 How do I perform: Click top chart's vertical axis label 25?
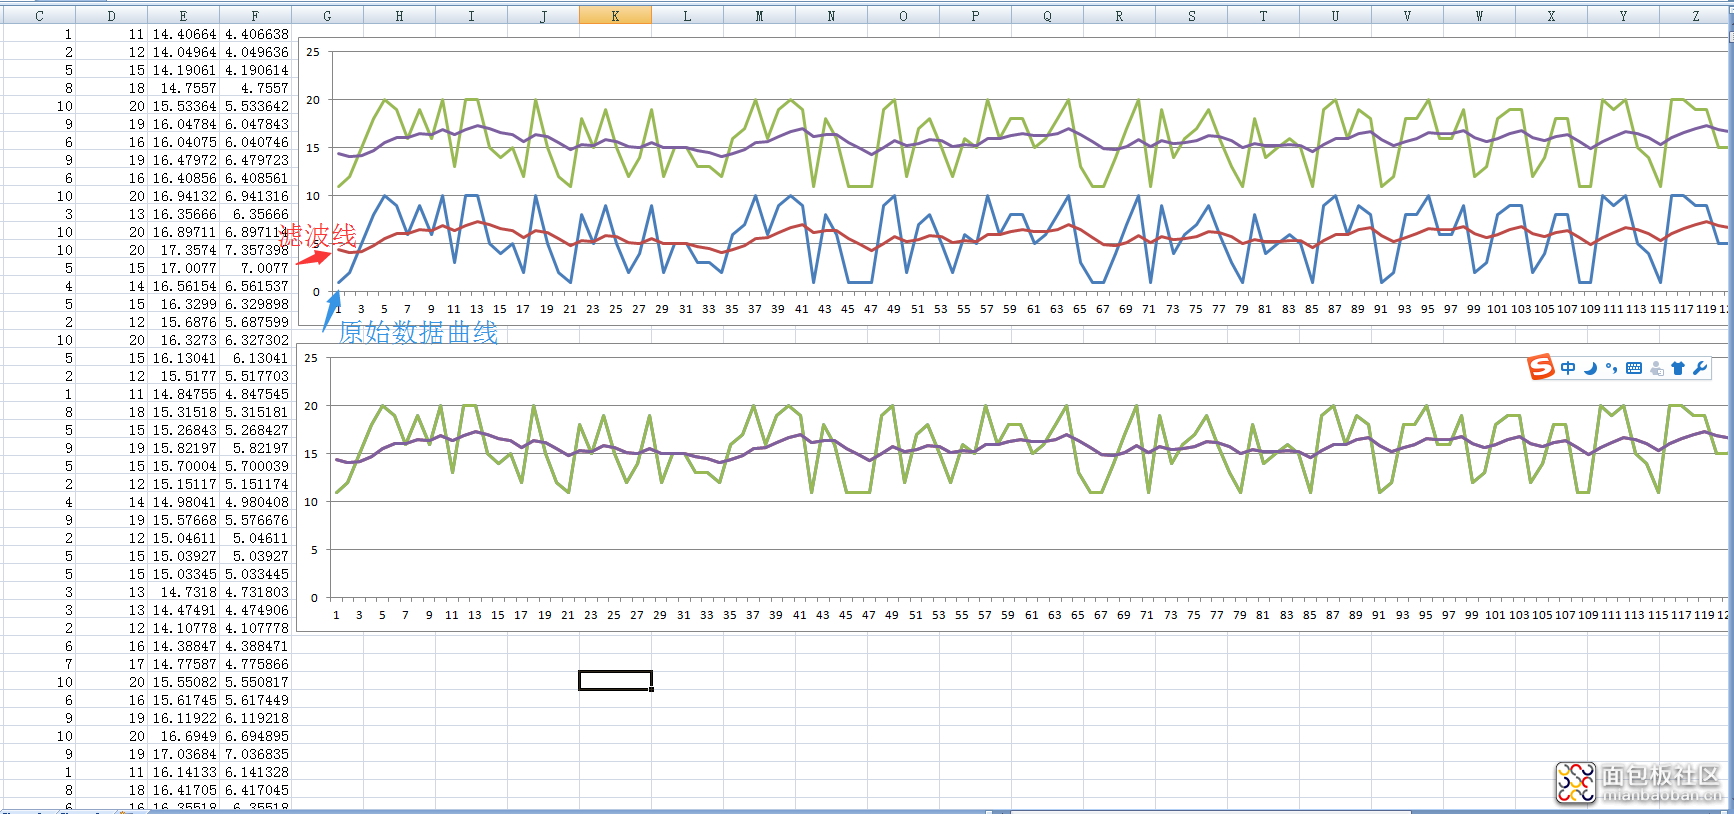point(313,52)
